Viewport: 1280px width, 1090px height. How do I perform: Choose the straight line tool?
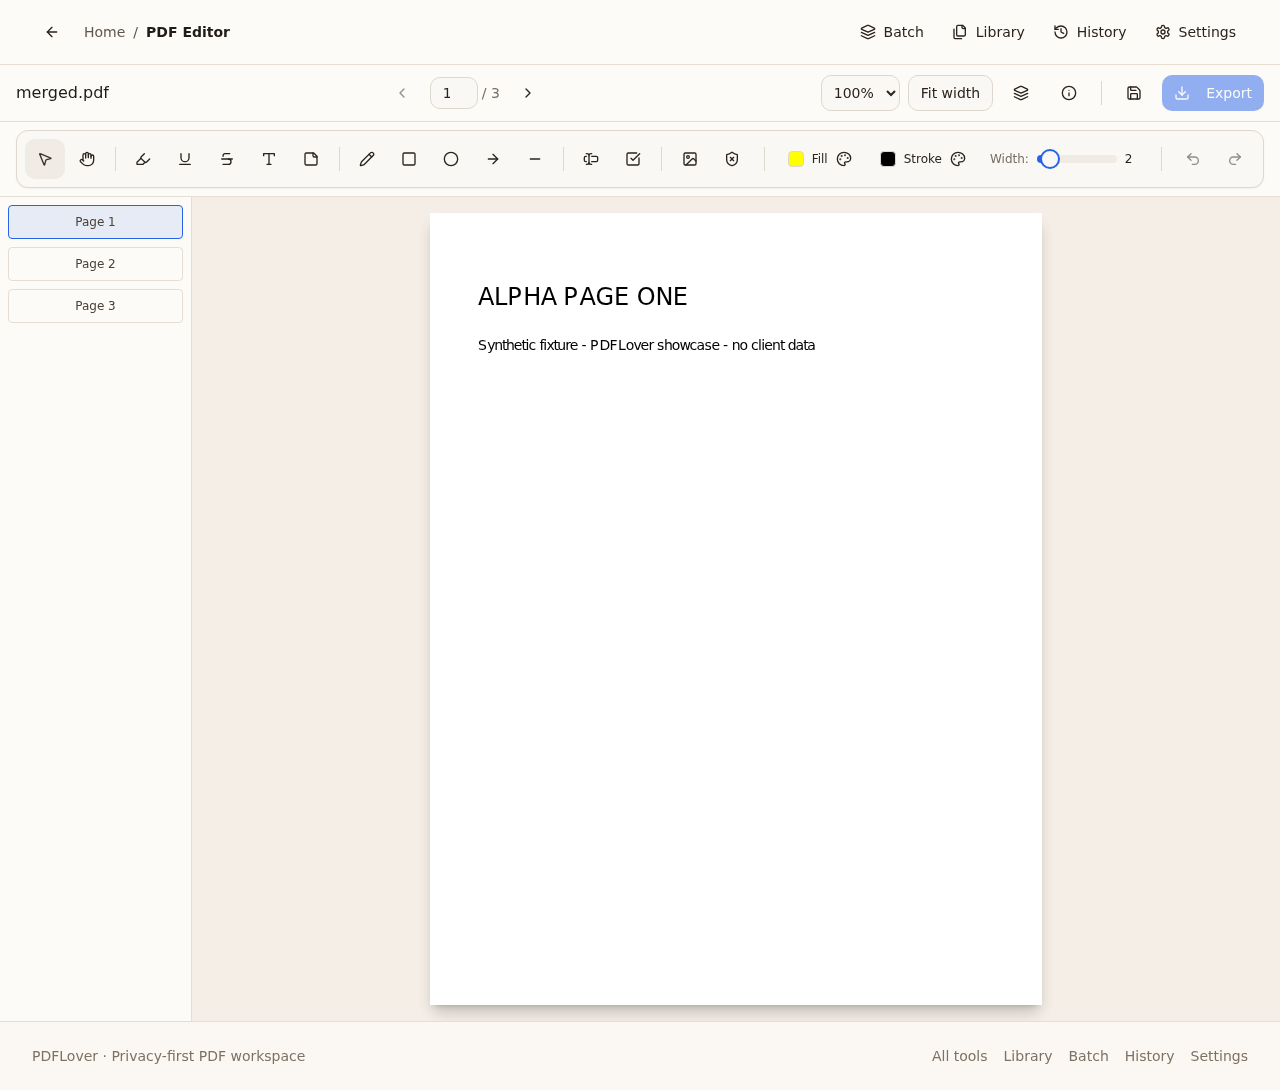pos(535,159)
